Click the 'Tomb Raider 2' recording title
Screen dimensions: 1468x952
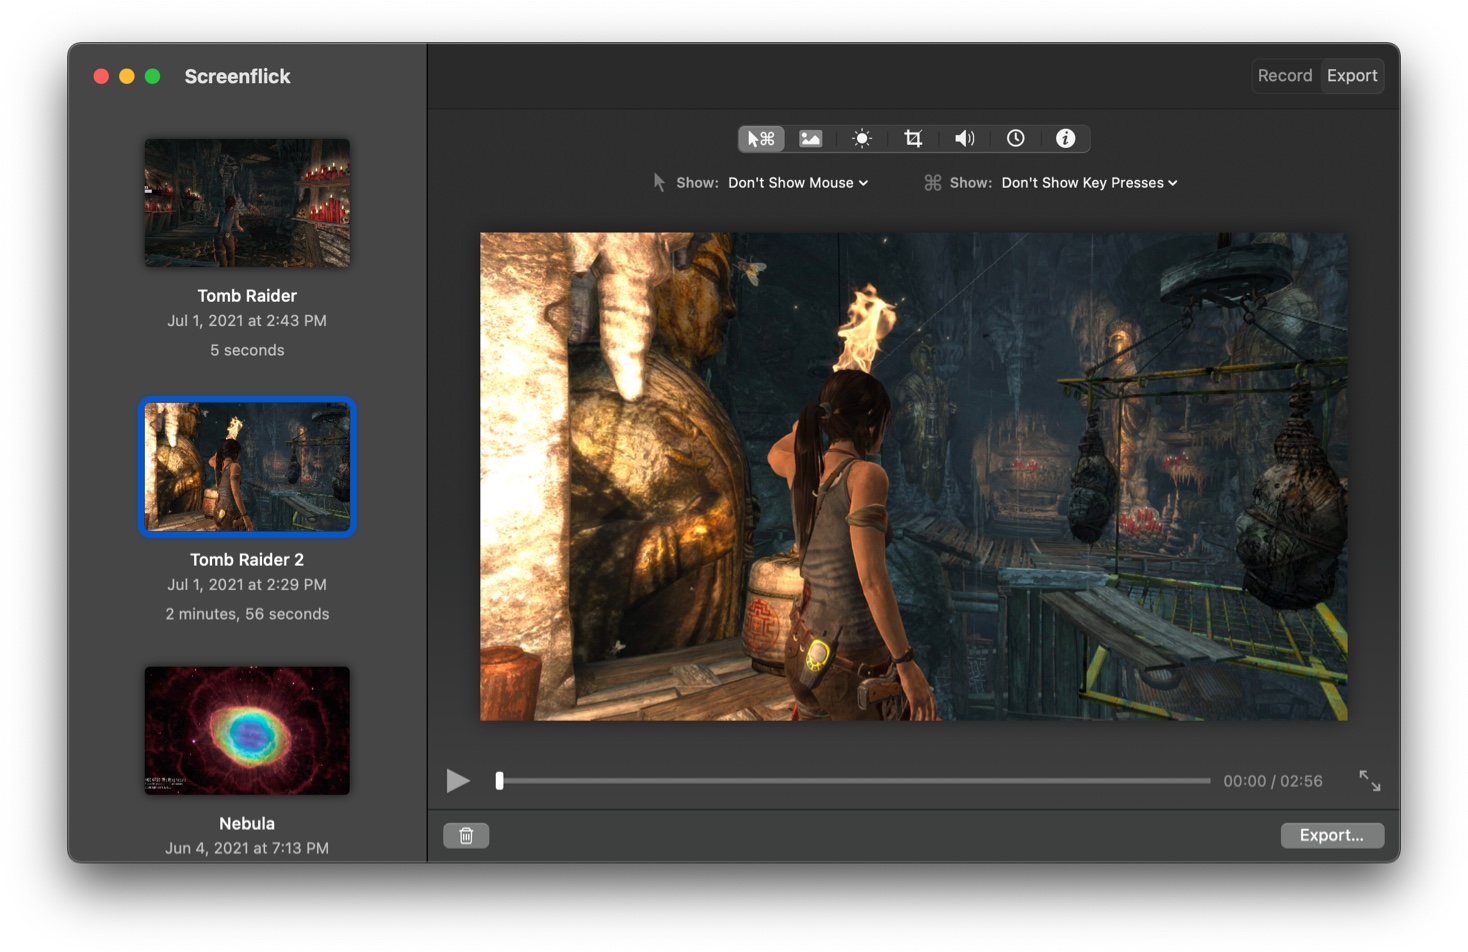247,560
